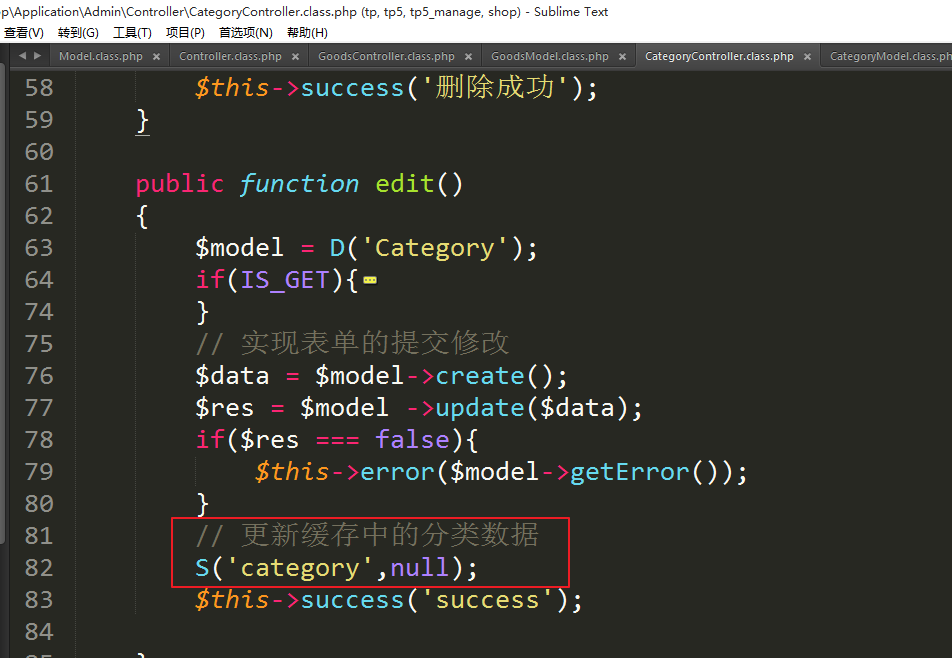Open the 转到(G) menu
The height and width of the screenshot is (658, 952).
(78, 33)
